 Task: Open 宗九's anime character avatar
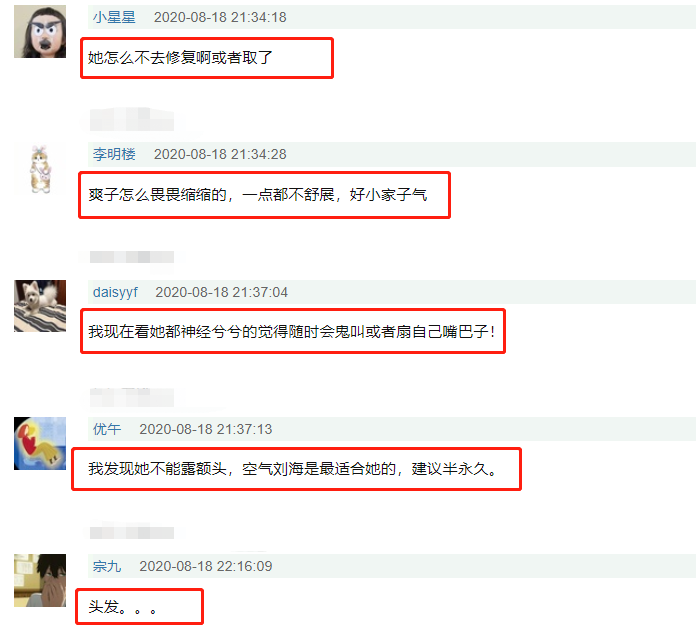(x=40, y=580)
